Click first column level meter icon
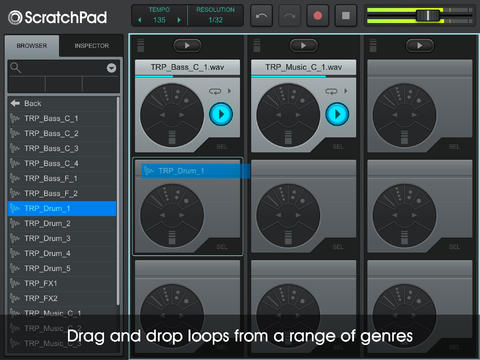 coord(141,45)
